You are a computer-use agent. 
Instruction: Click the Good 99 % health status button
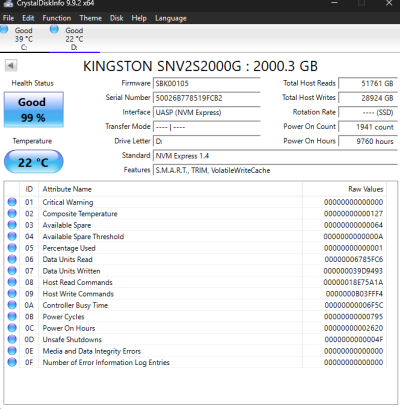pyautogui.click(x=33, y=110)
